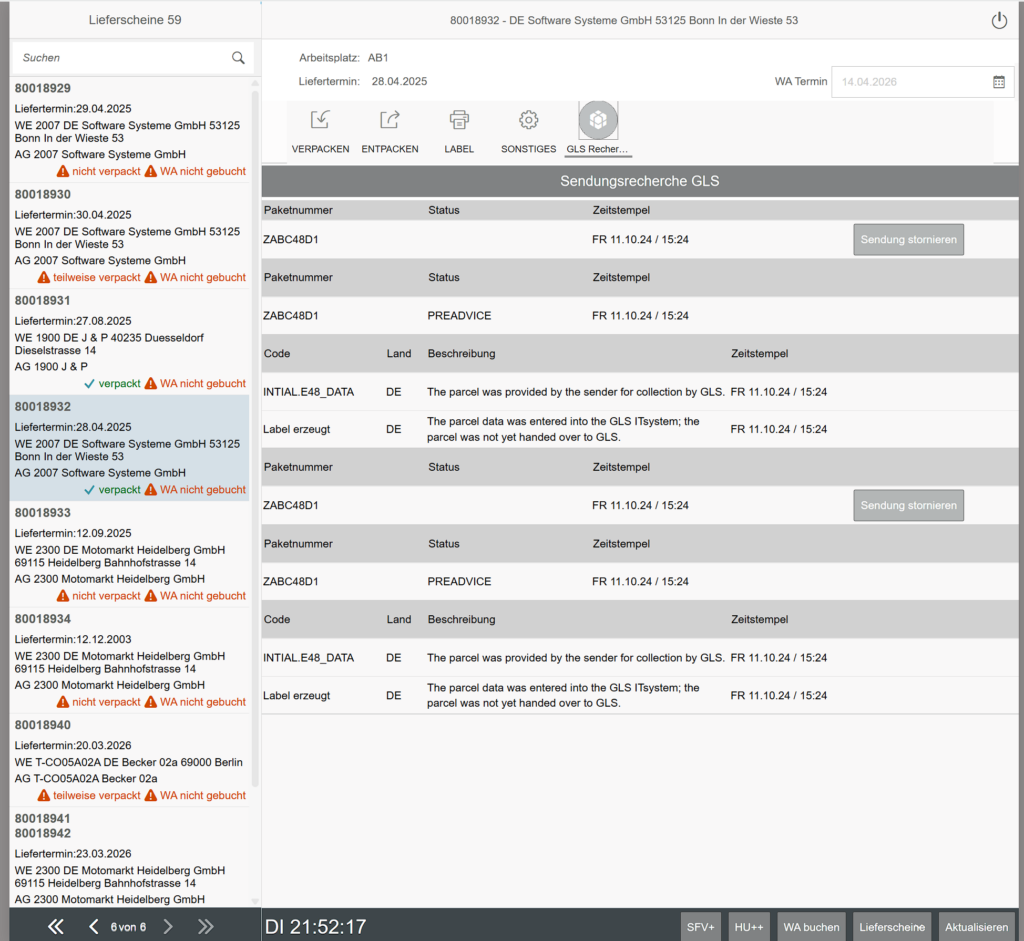
Task: Open the Lieferscheine view button
Action: 891,927
